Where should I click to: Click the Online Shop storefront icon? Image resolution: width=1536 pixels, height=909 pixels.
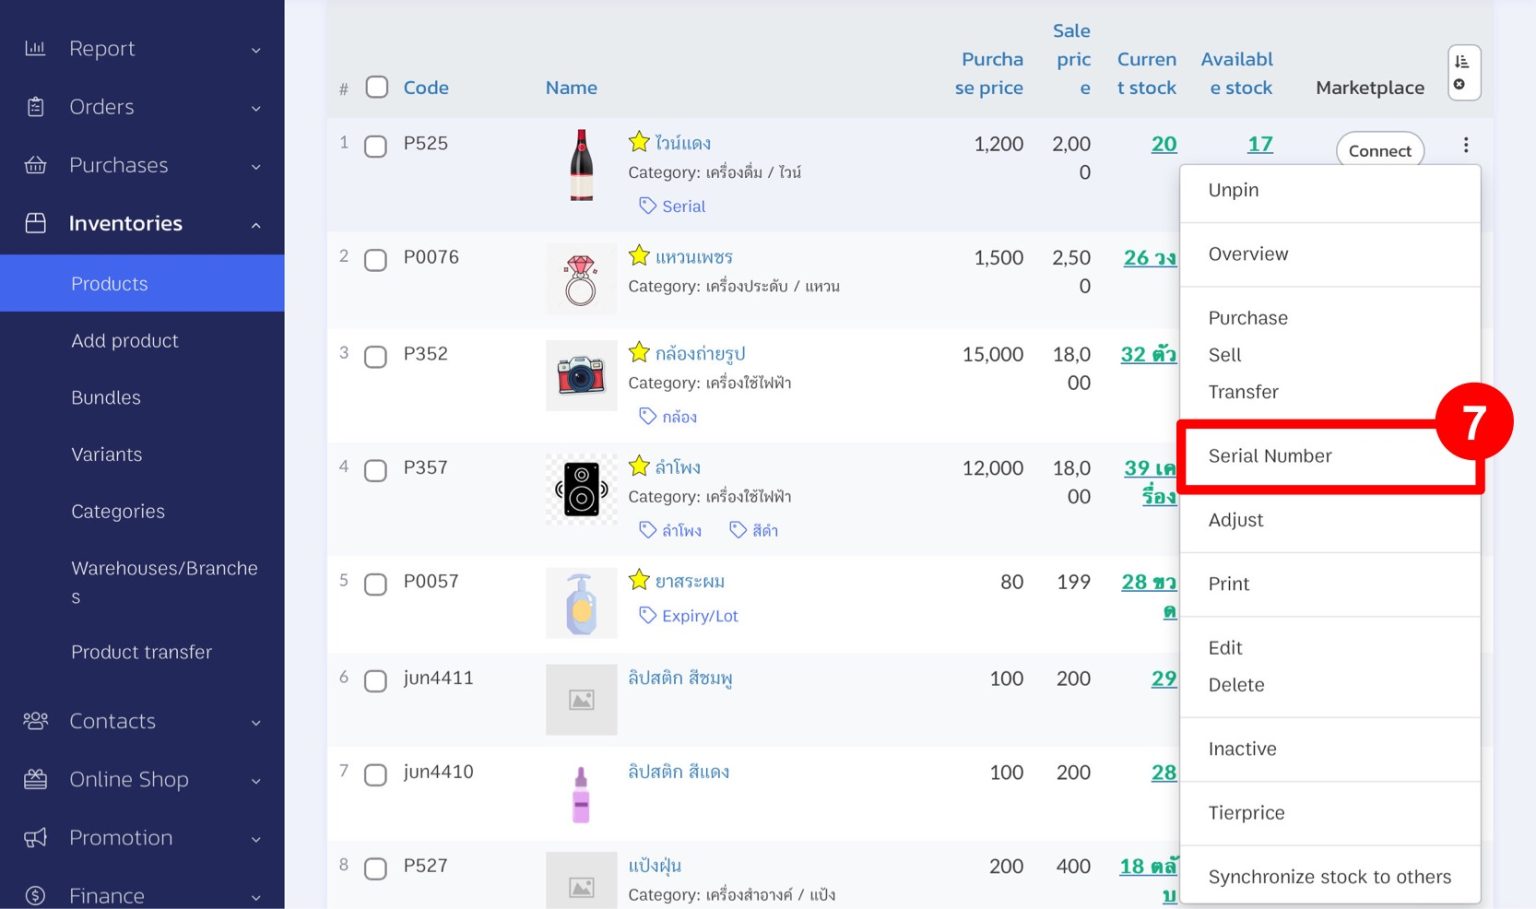click(35, 779)
